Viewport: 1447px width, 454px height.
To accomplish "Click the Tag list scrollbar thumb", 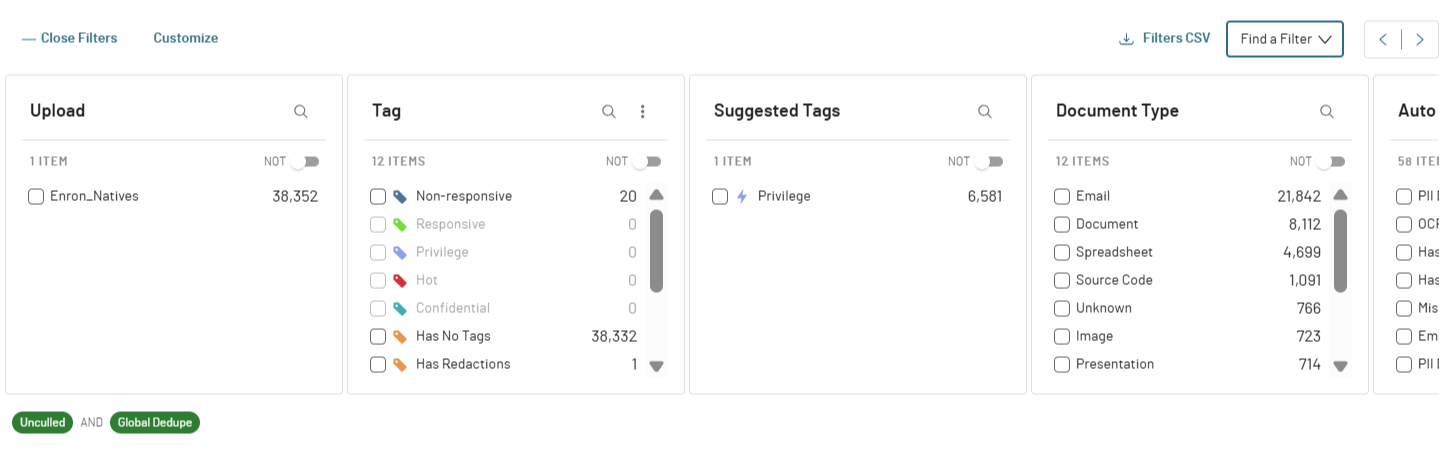I will point(656,250).
